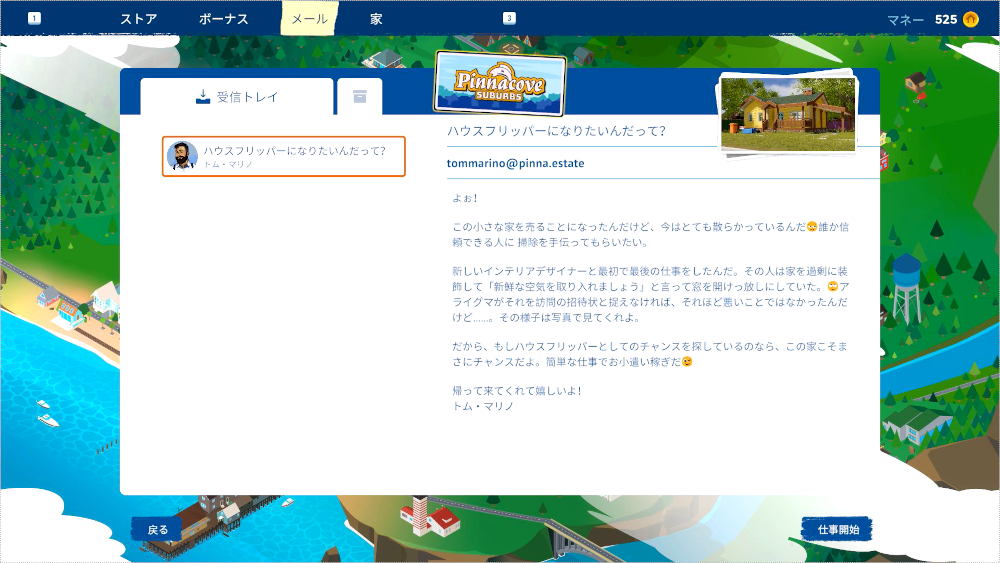Click the money coin icon
The image size is (1000, 563).
pyautogui.click(x=971, y=20)
